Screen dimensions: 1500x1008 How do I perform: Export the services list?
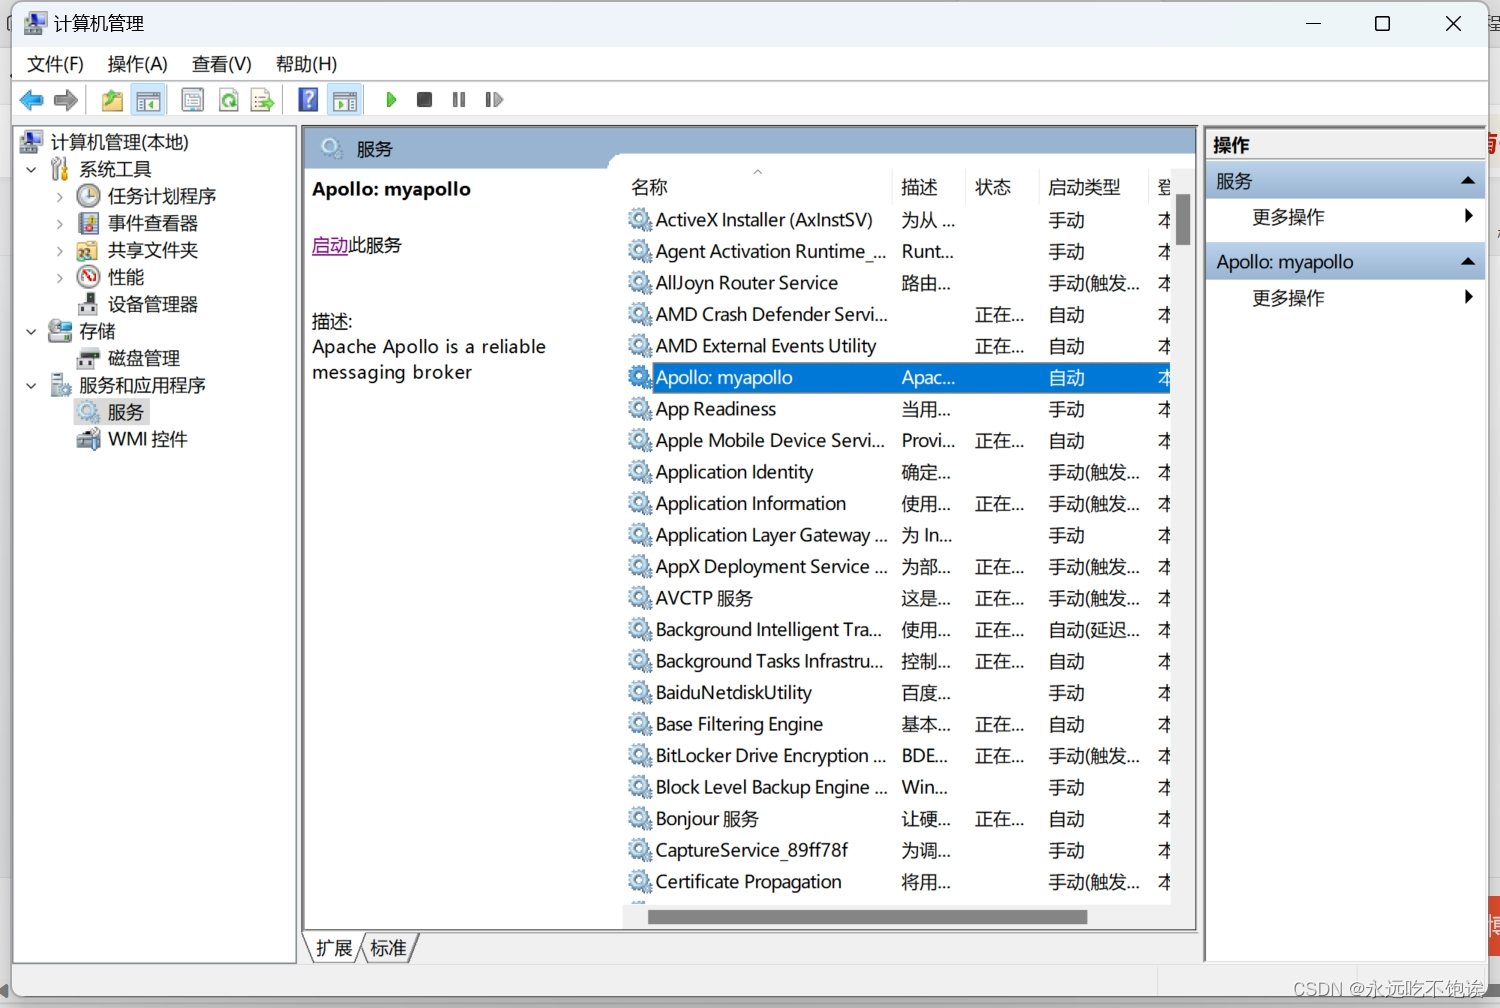tap(262, 99)
